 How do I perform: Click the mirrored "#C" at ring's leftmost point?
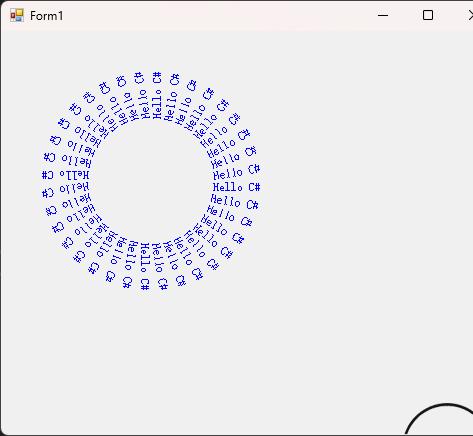click(48, 175)
